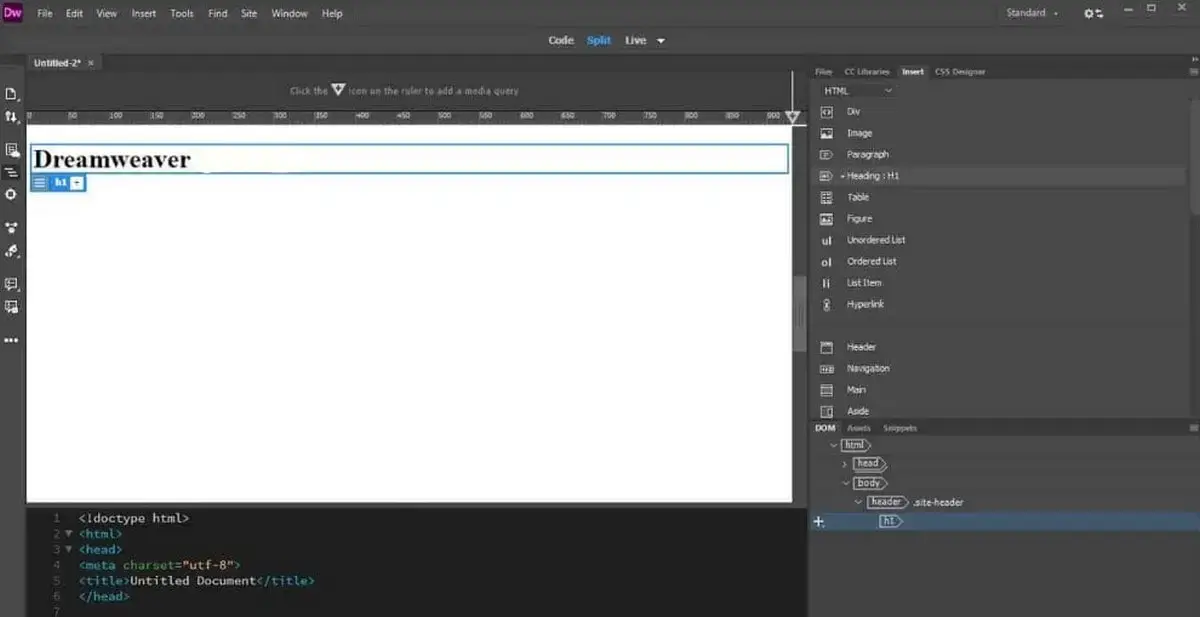
Task: Click the Table insert icon
Action: click(x=826, y=198)
